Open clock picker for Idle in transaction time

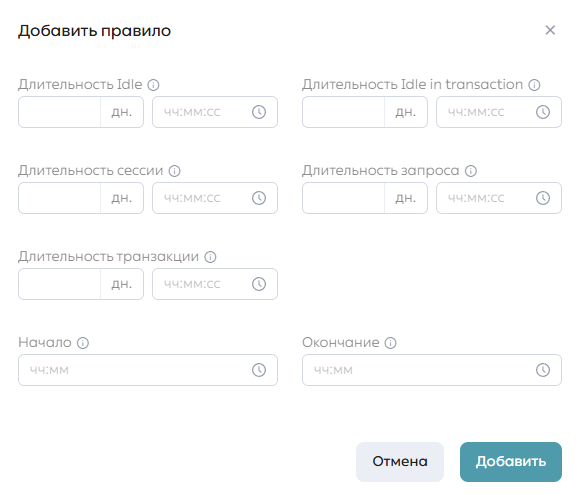pyautogui.click(x=543, y=112)
